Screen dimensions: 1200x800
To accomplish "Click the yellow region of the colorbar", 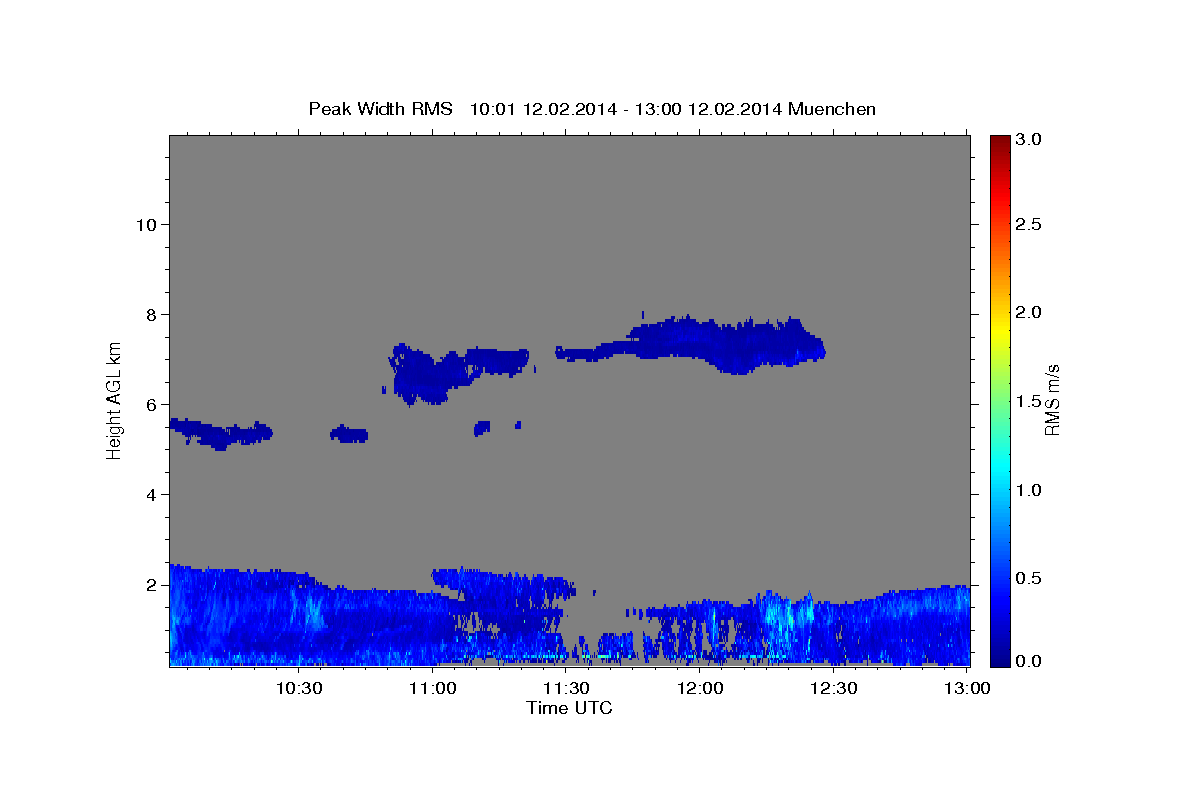I will (x=999, y=330).
